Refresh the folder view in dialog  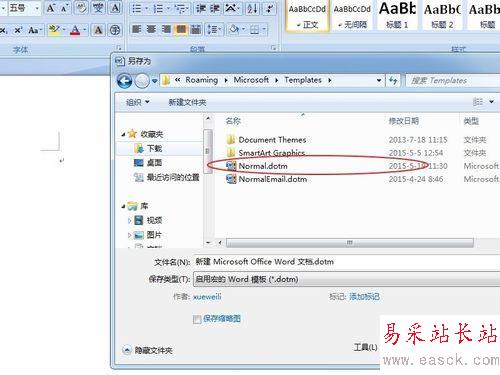(x=393, y=80)
